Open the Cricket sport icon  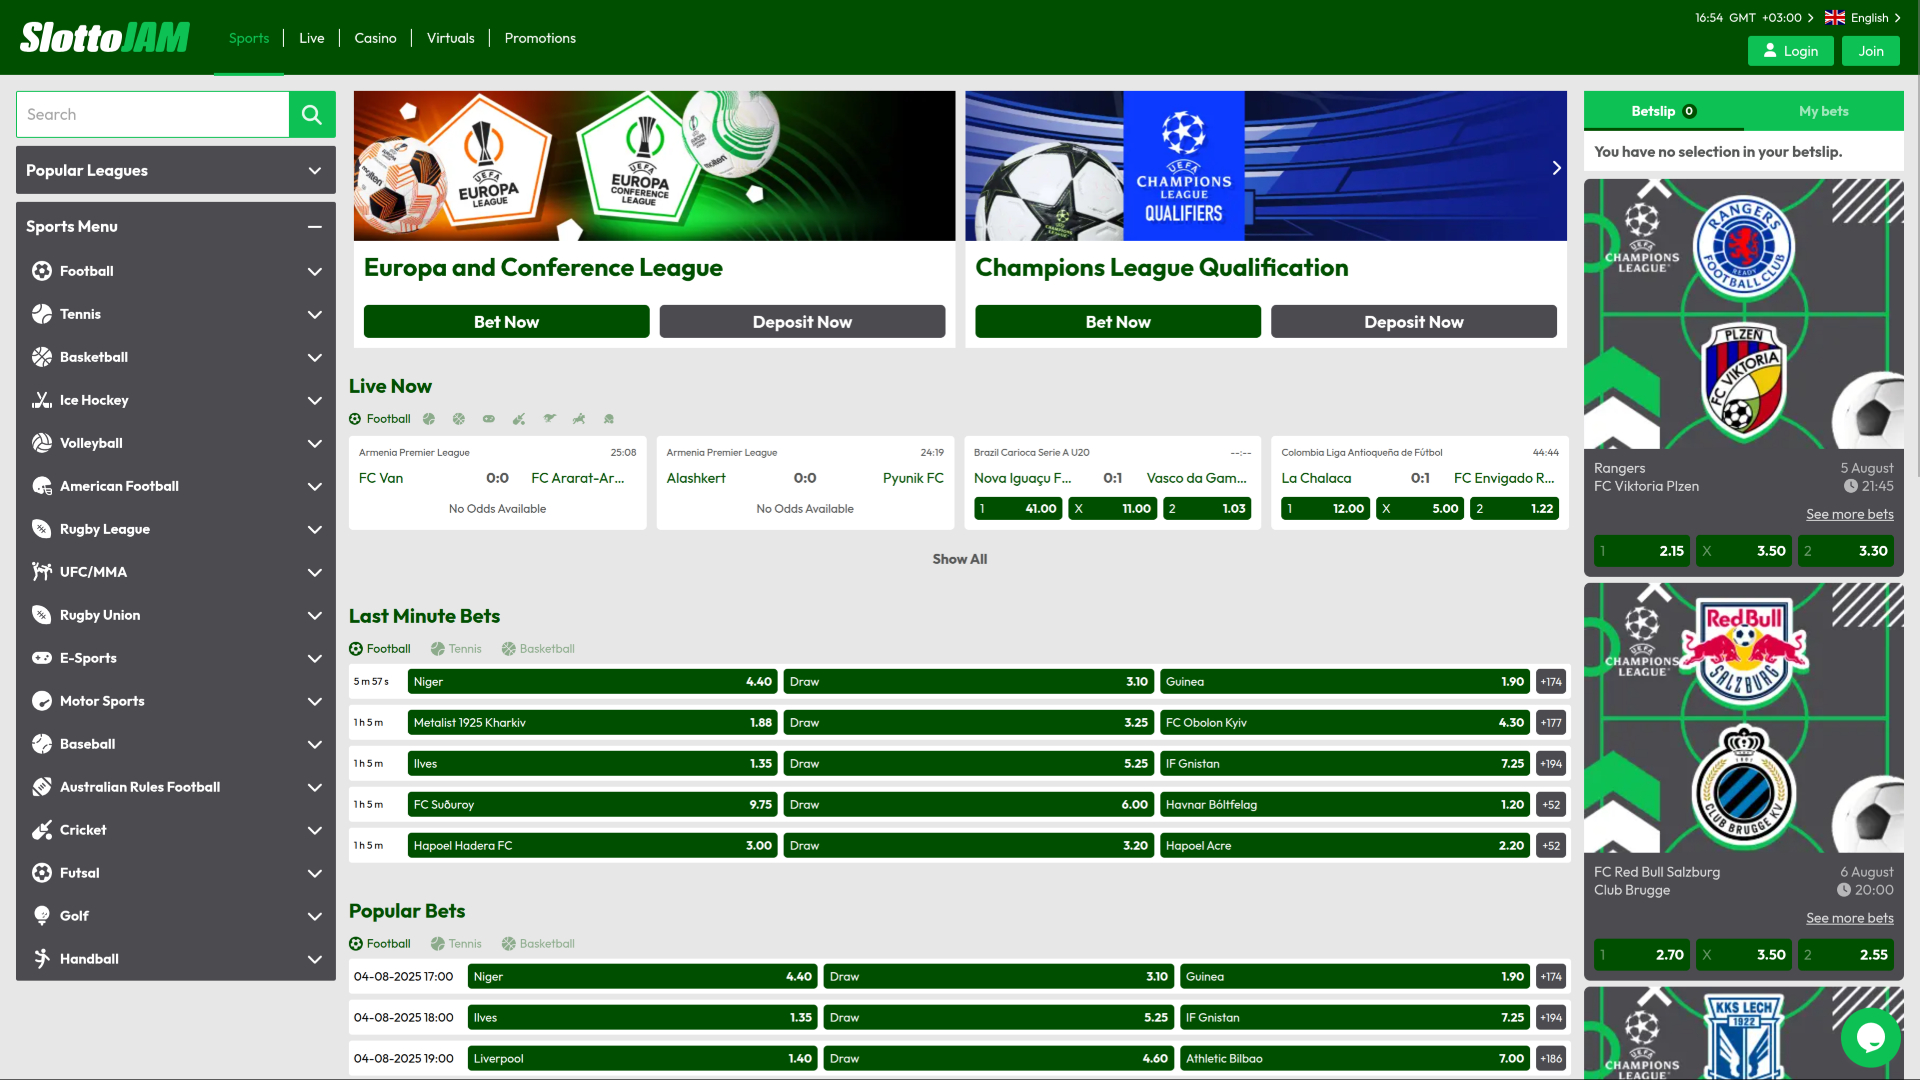(41, 830)
